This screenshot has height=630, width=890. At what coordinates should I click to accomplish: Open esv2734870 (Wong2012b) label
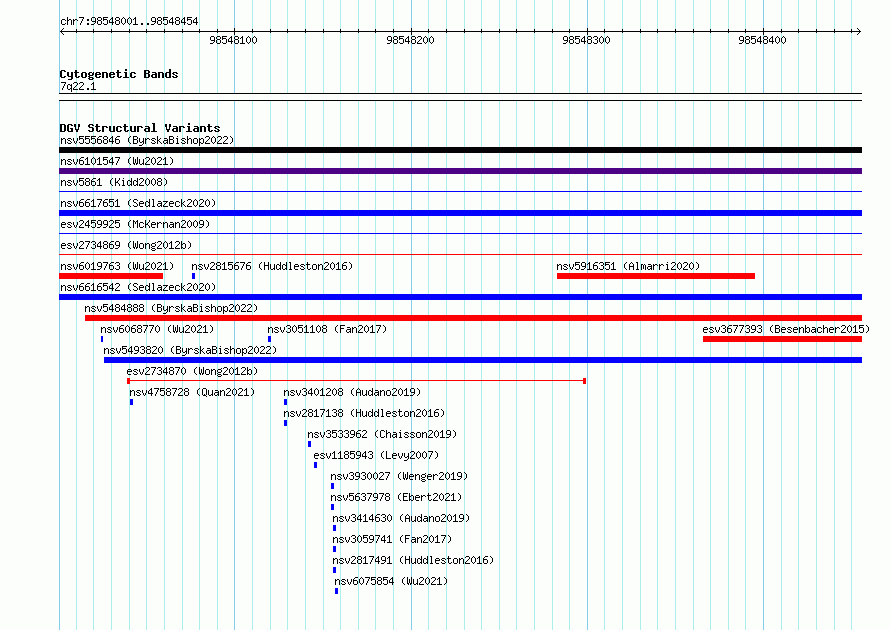192,371
